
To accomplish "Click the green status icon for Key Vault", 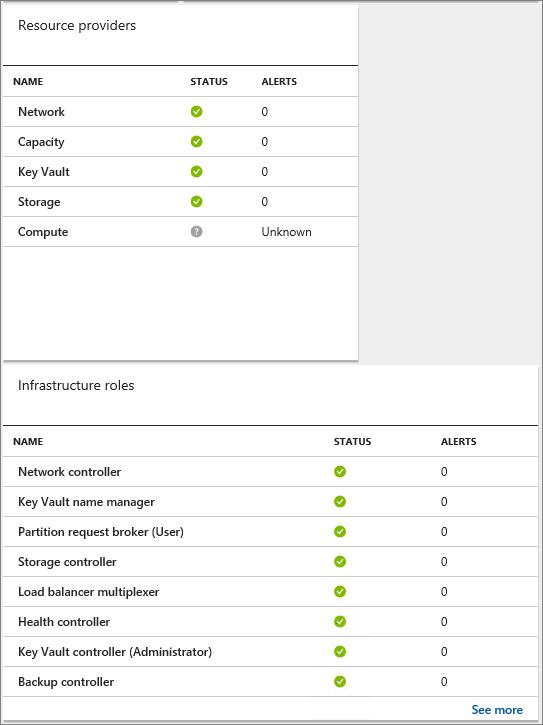I will tap(197, 172).
